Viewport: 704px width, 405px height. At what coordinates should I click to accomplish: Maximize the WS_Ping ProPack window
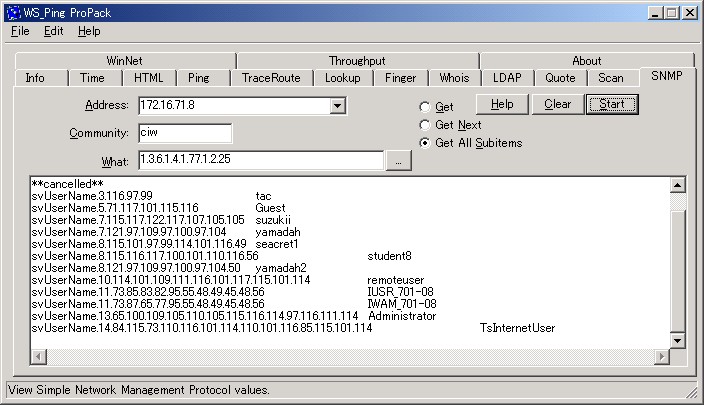click(x=672, y=13)
